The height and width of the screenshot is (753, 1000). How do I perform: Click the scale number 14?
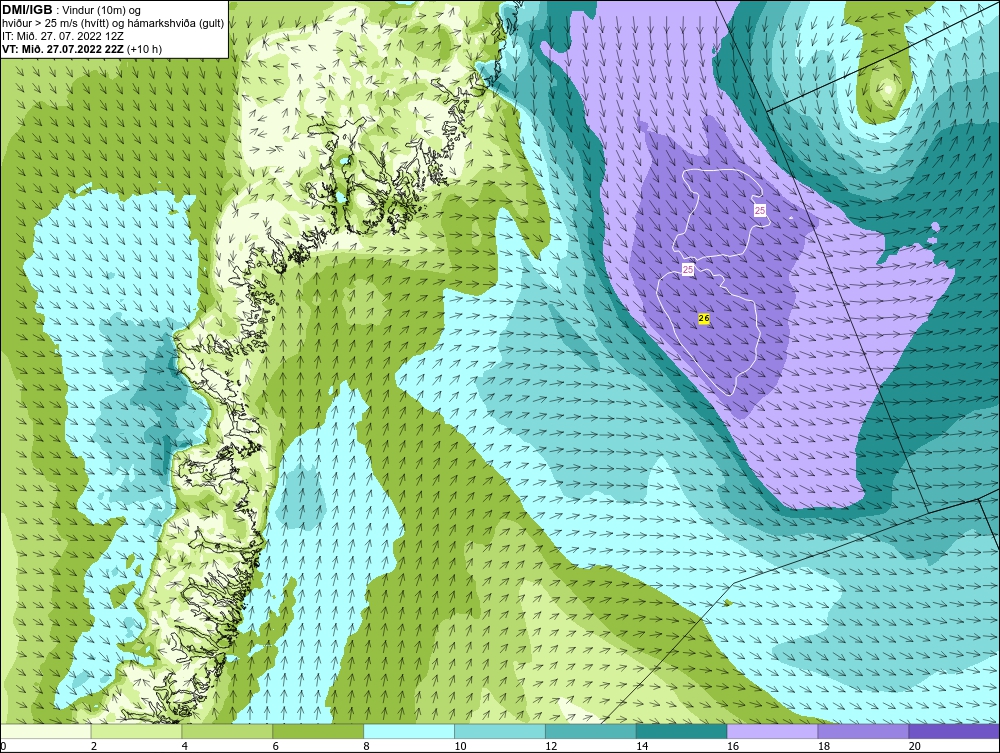(x=642, y=746)
